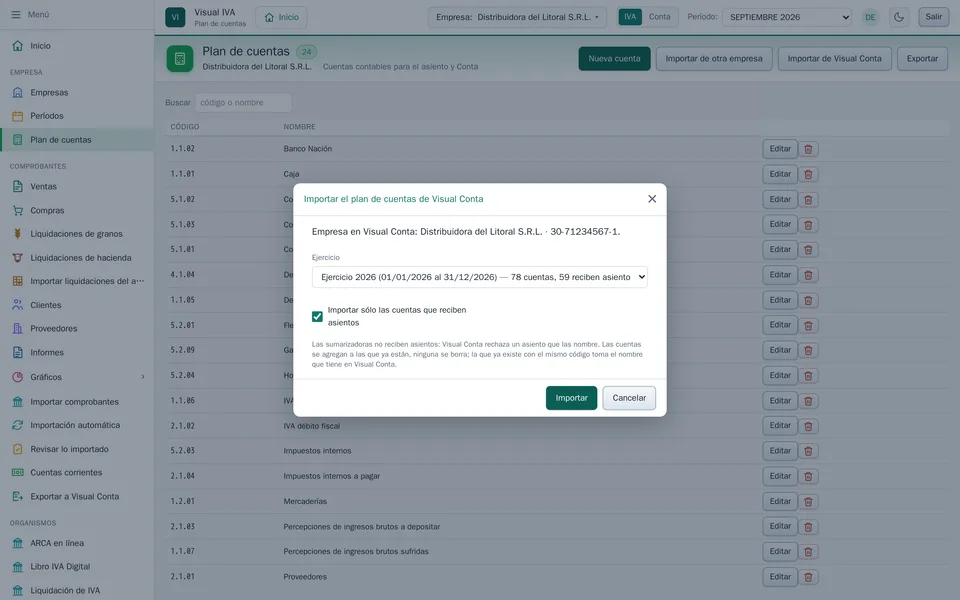Select IVA mode in the IVA/Conta toggle
This screenshot has height=600, width=960.
click(630, 17)
